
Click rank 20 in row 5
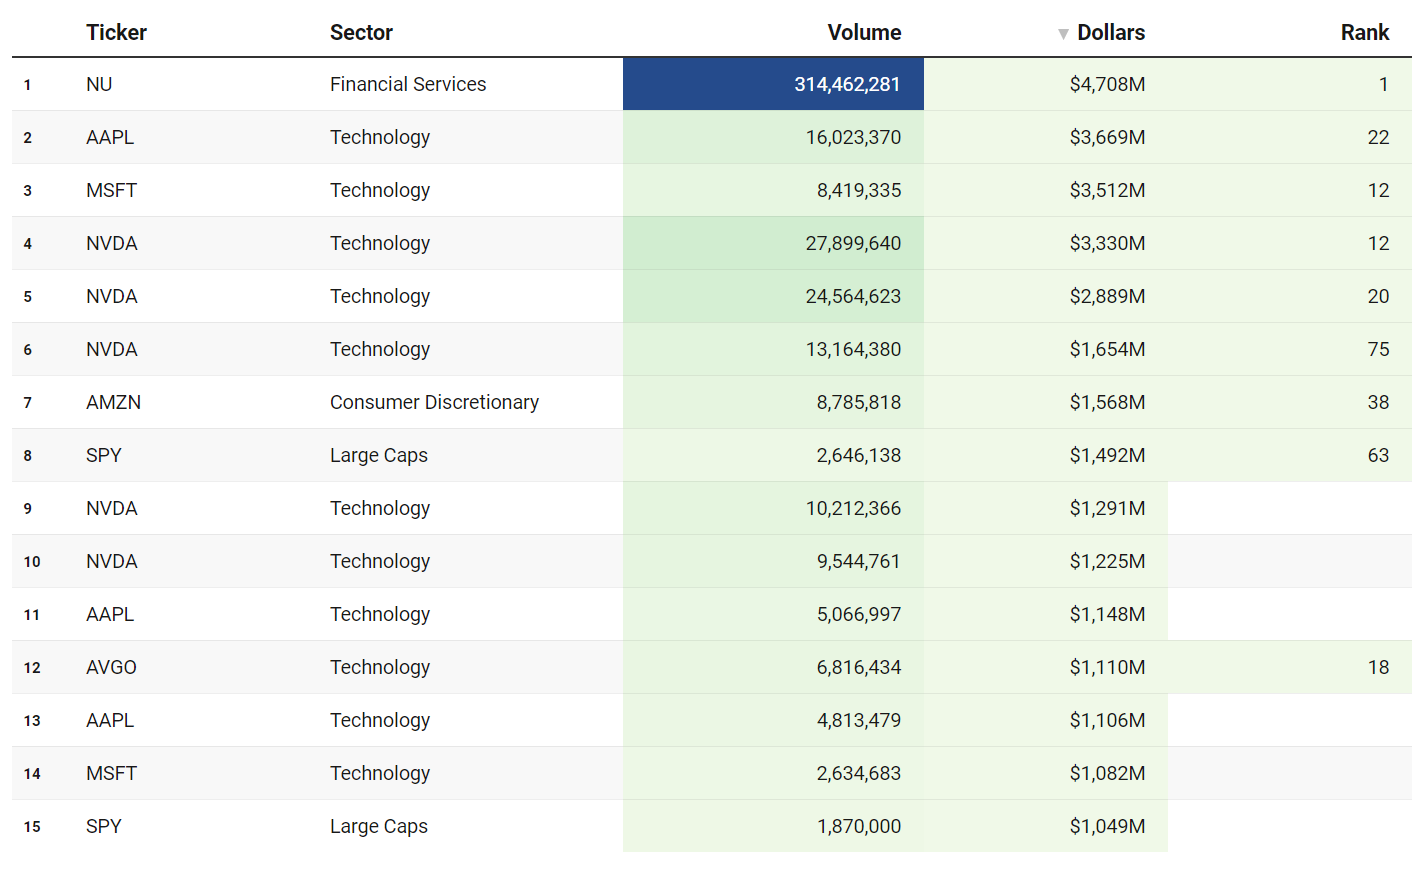[x=1378, y=297]
